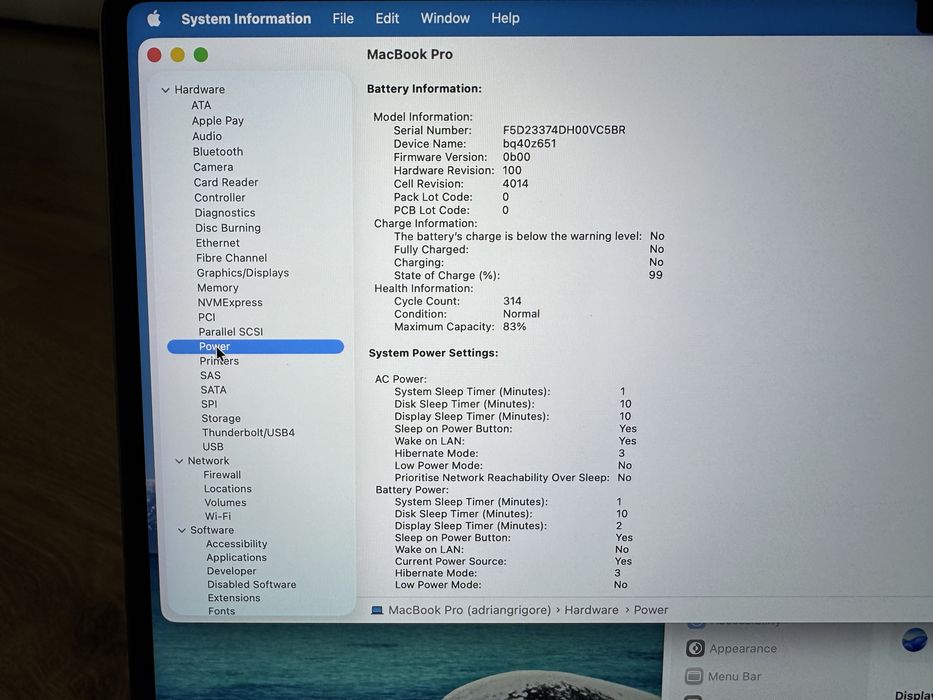Click the Condition value Normal
Viewport: 933px width, 700px height.
[x=521, y=314]
